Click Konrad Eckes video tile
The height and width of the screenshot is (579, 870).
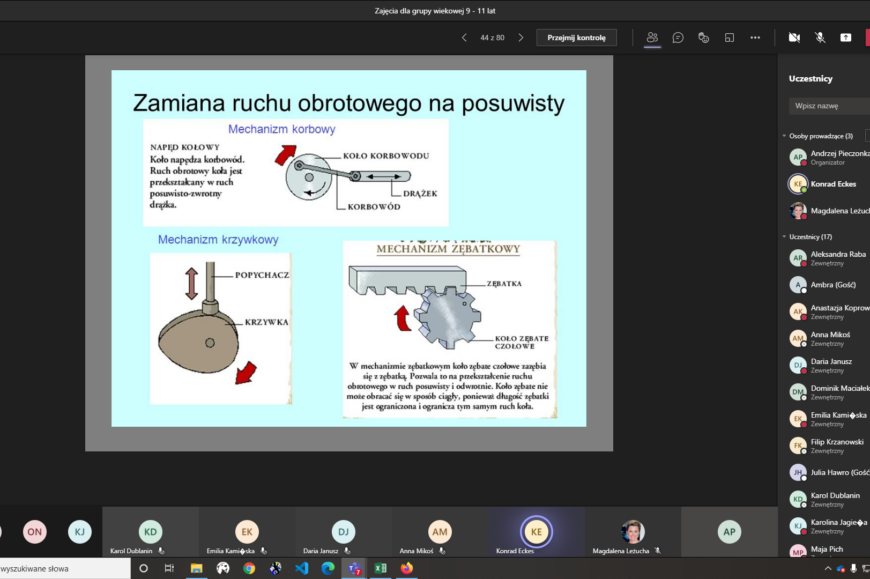point(536,531)
